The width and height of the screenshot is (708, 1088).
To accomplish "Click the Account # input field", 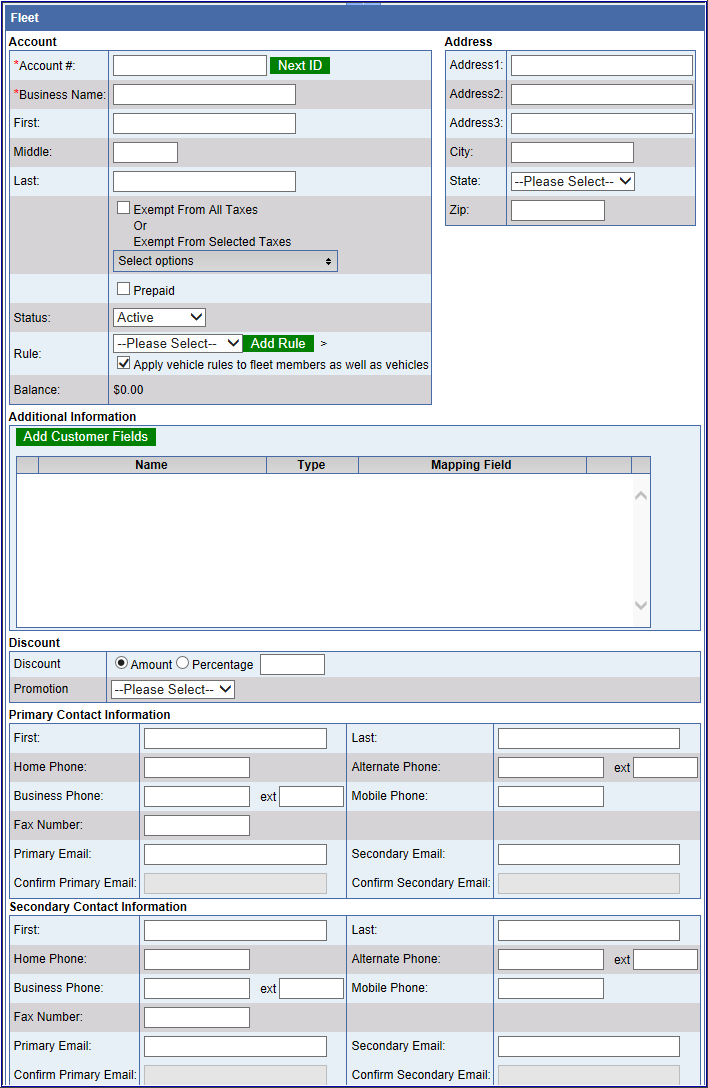I will (x=189, y=66).
